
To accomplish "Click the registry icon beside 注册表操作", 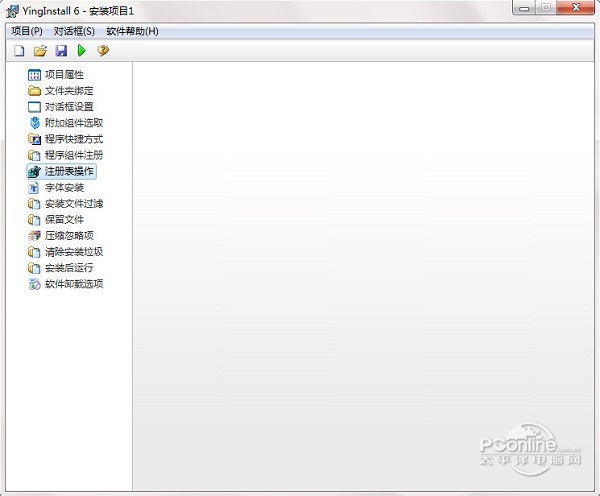I will 34,171.
